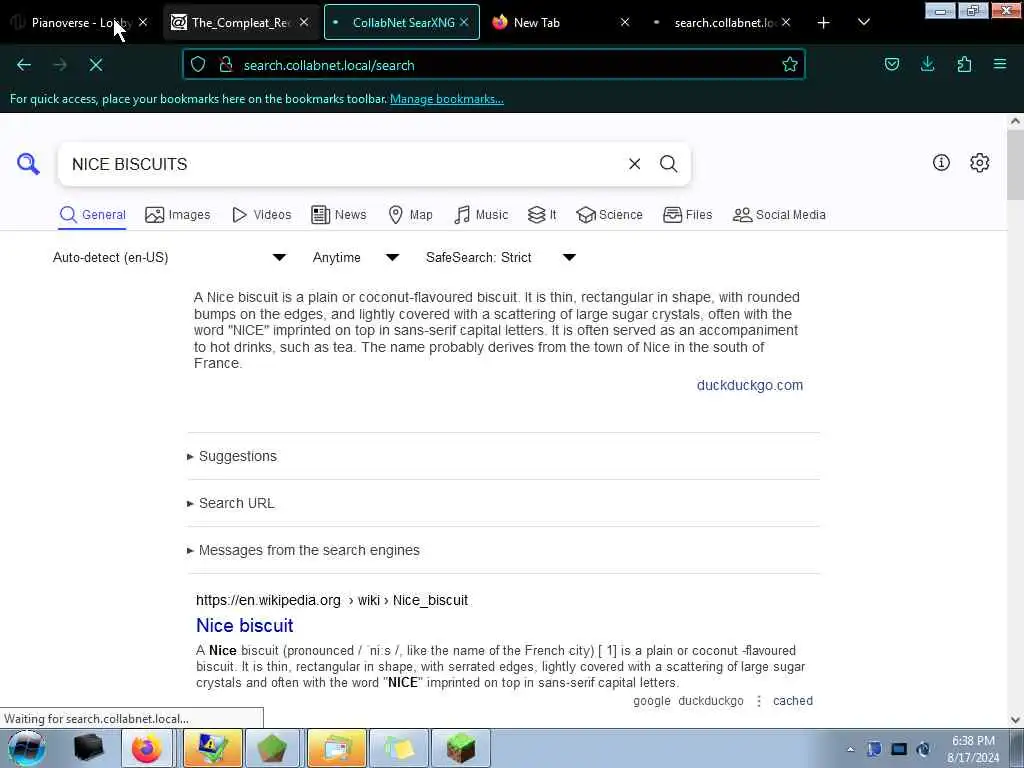Close the Pianoverse tab
Screen dimensions: 1024x768
click(x=143, y=22)
